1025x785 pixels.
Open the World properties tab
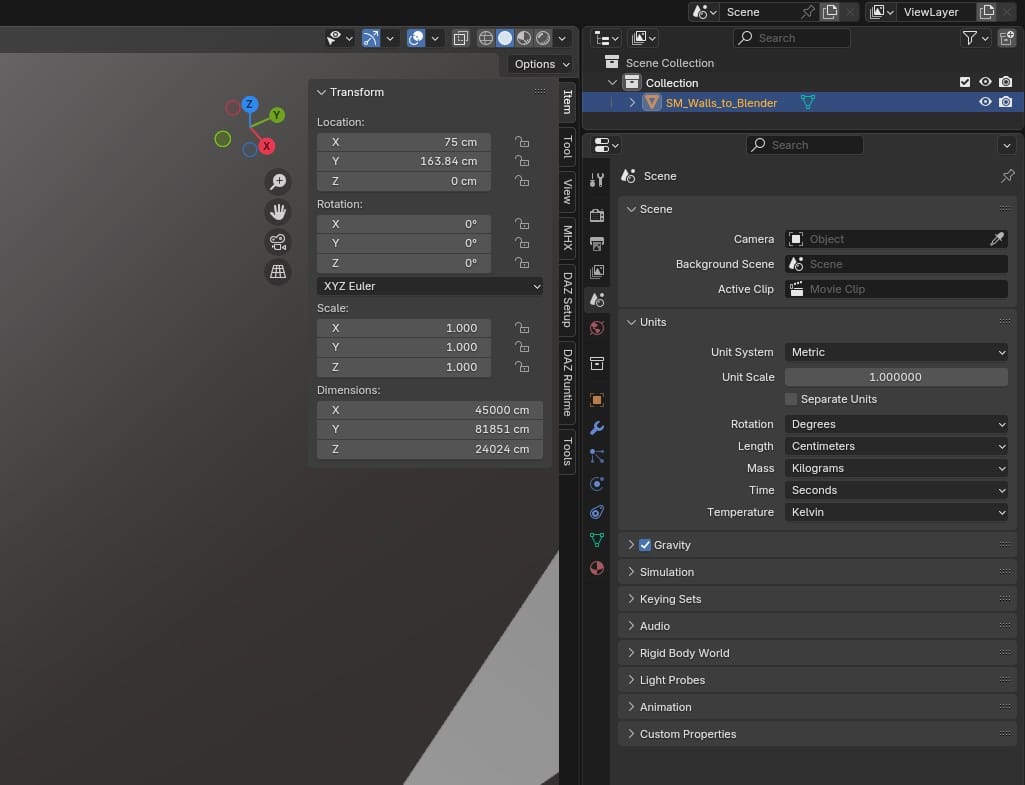(597, 328)
